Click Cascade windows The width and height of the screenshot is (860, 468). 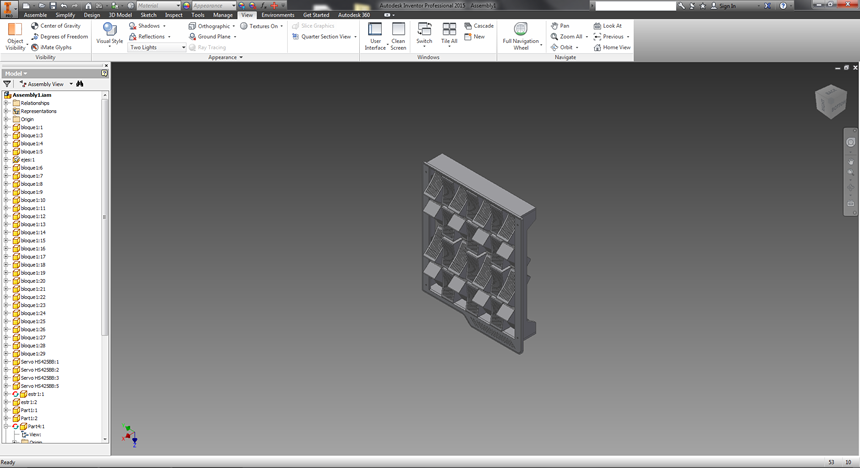pyautogui.click(x=479, y=26)
